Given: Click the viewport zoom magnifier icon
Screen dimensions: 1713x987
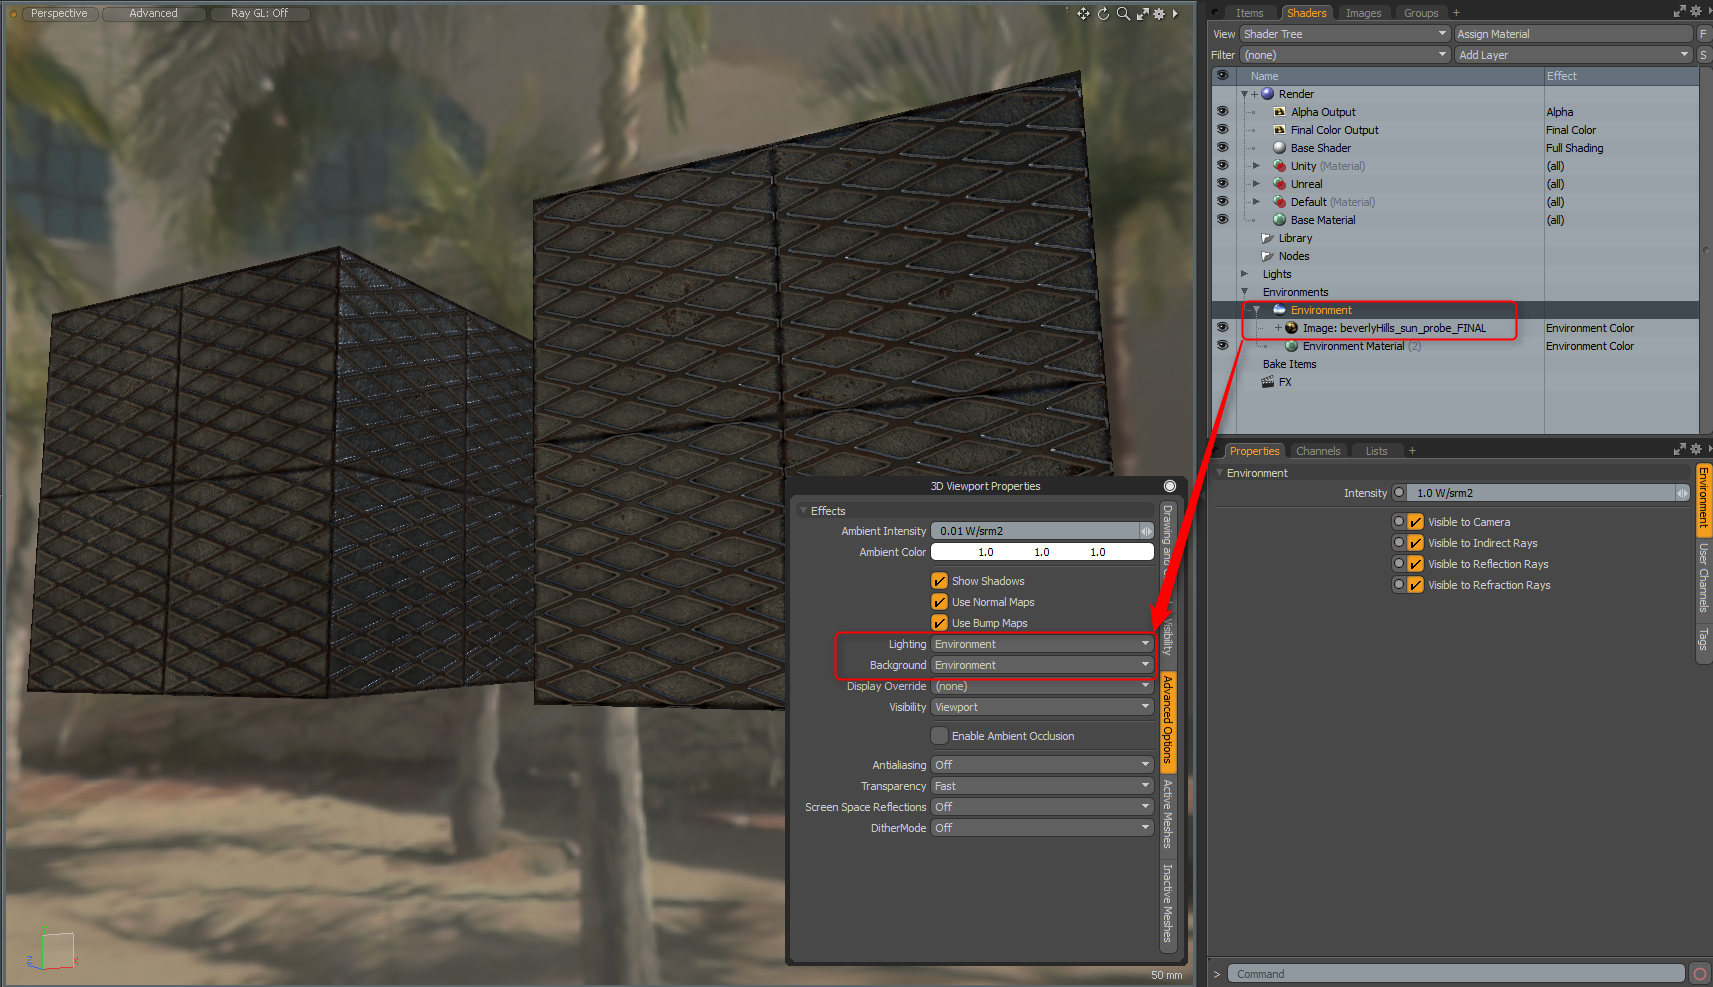Looking at the screenshot, I should pos(1123,14).
